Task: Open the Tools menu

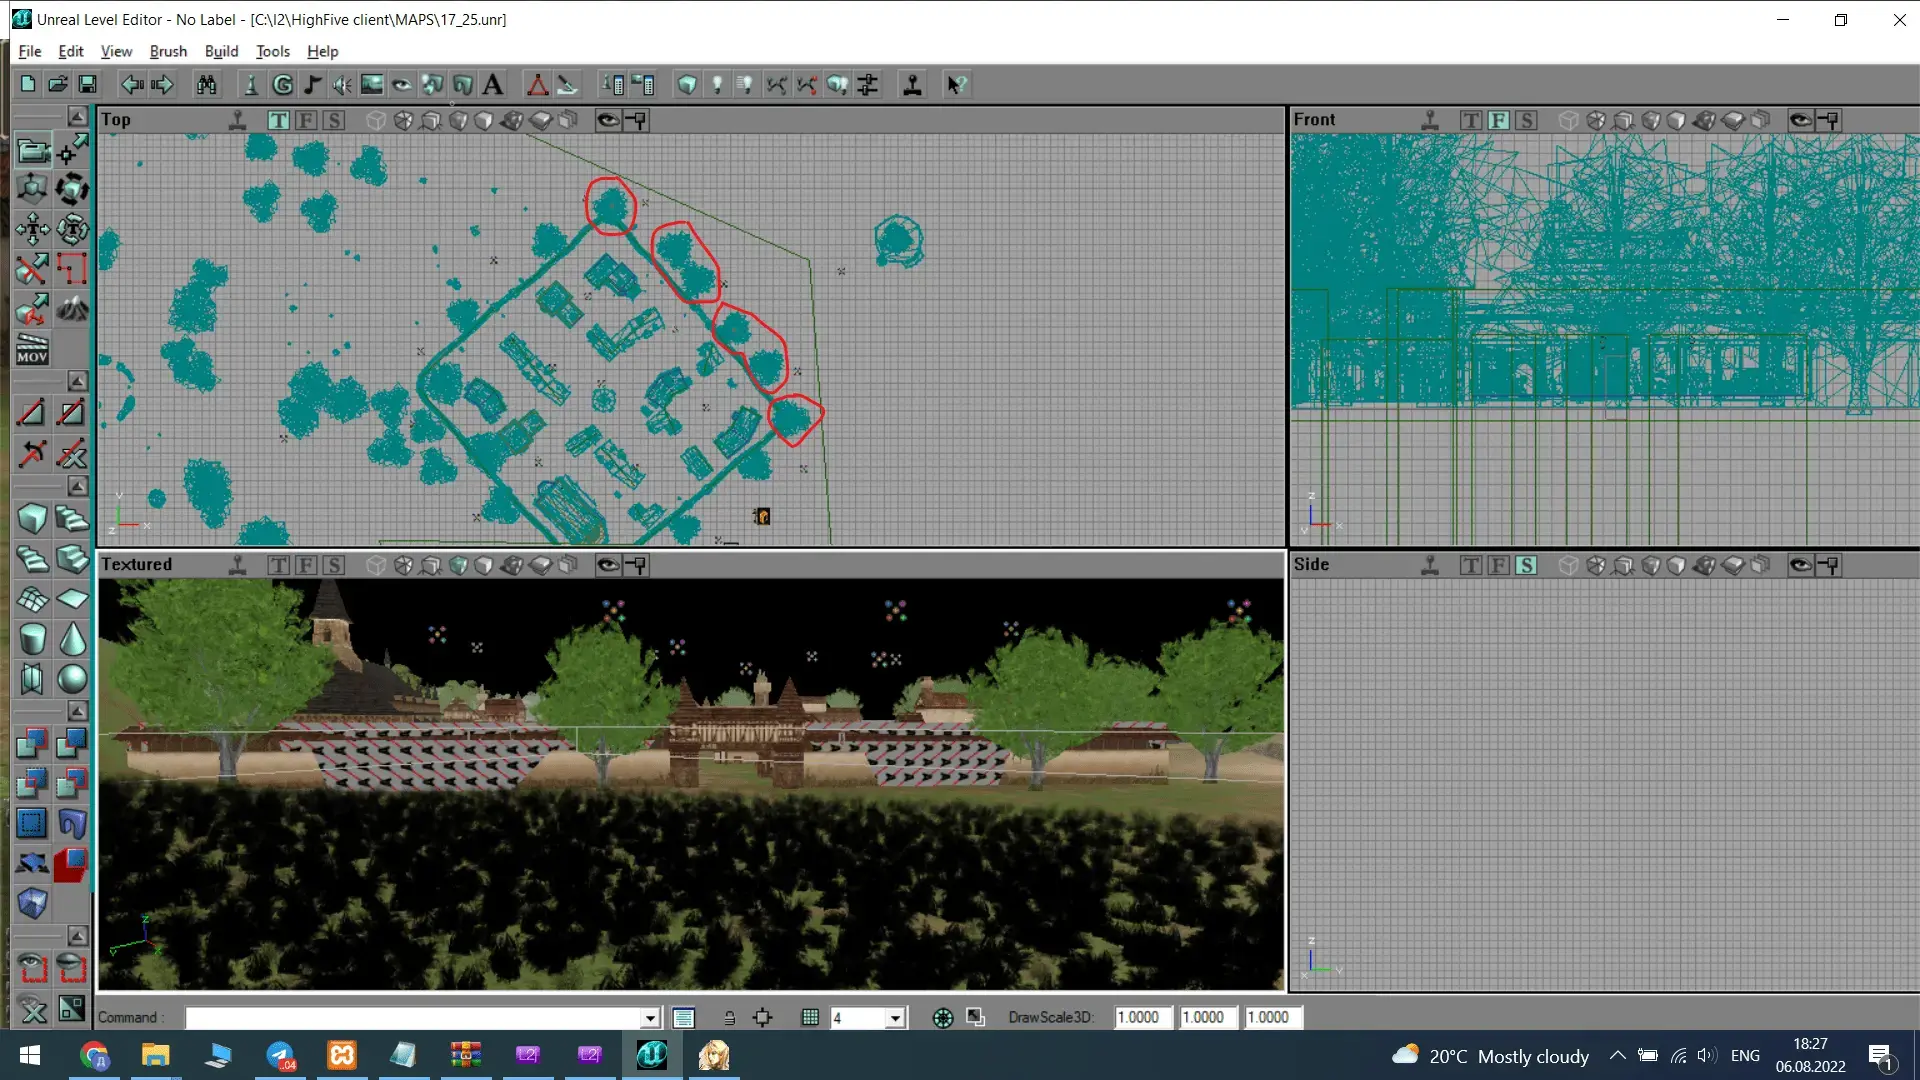Action: click(272, 51)
